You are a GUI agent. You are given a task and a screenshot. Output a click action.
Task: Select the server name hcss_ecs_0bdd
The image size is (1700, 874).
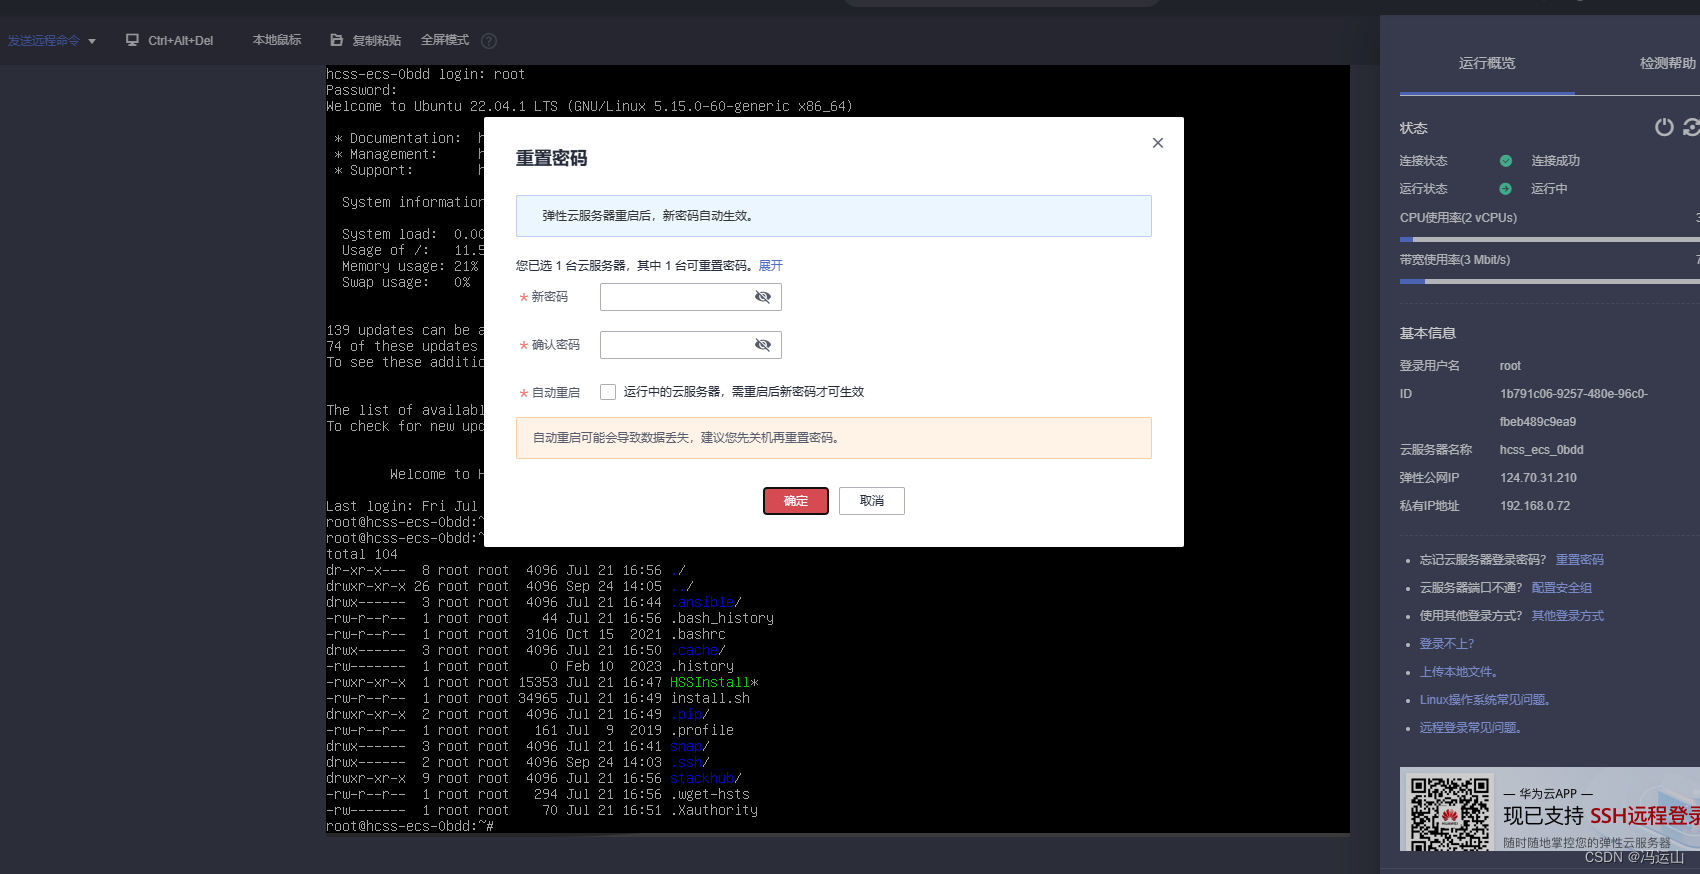point(1542,450)
